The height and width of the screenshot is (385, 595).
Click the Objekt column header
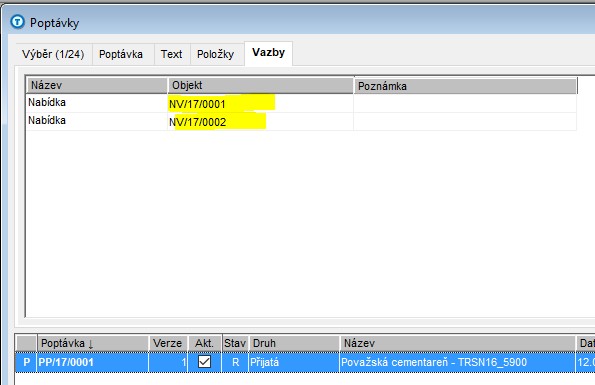pyautogui.click(x=261, y=85)
